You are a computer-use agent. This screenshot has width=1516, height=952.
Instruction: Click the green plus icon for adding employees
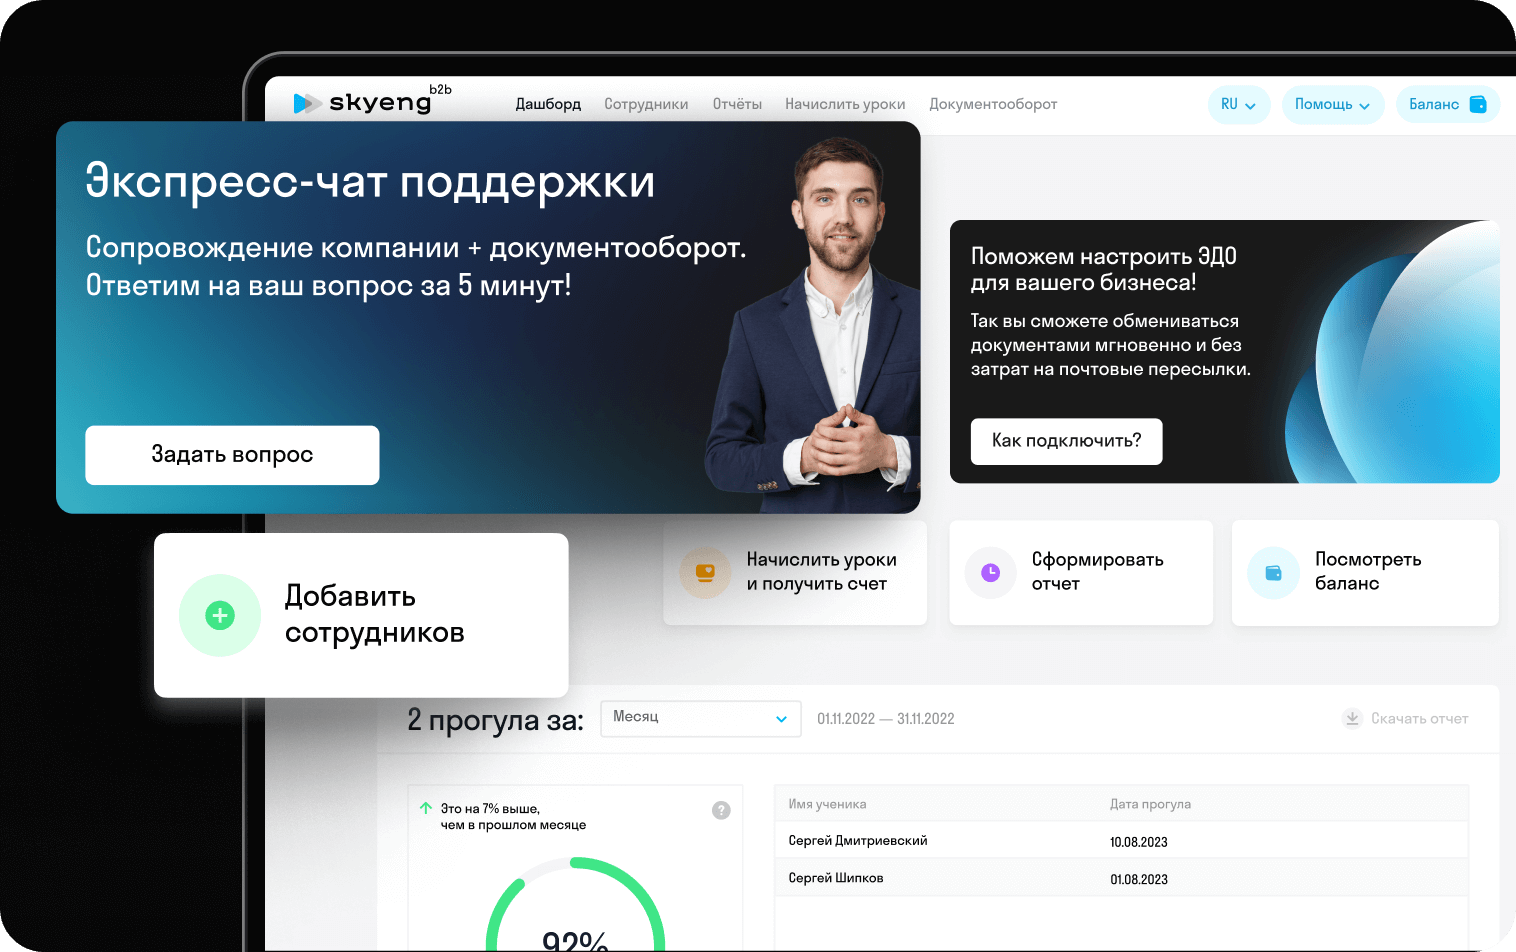(220, 615)
